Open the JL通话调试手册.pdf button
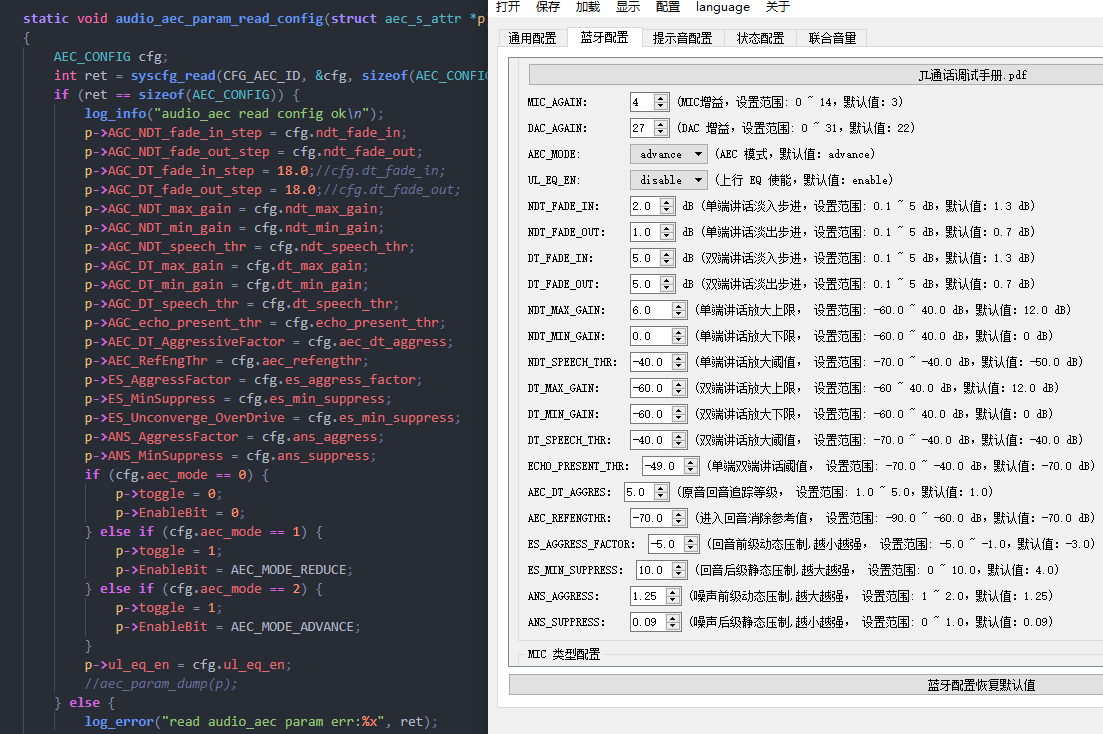 [816, 75]
